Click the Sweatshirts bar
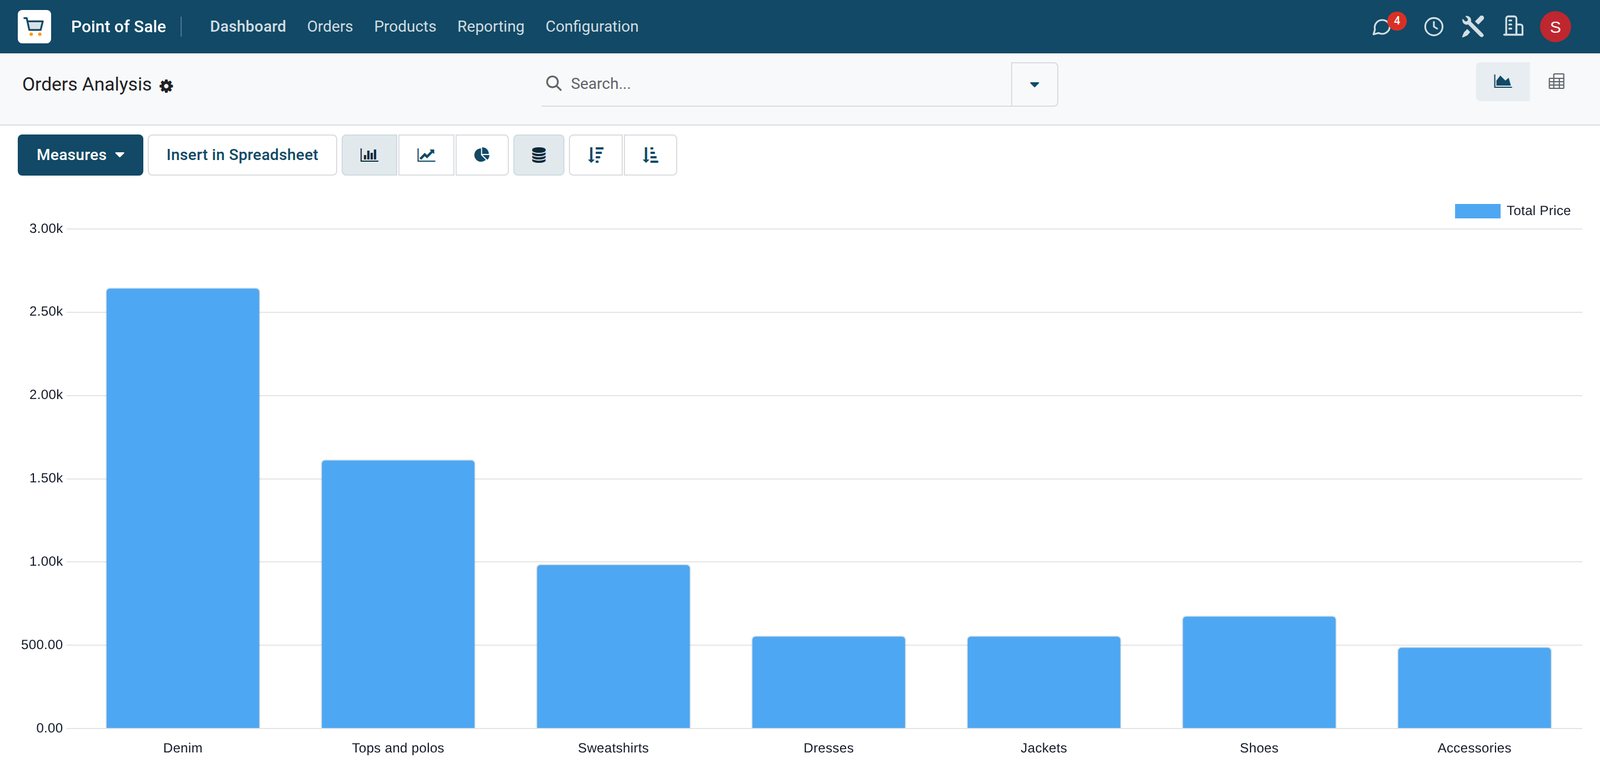Viewport: 1600px width, 777px height. pyautogui.click(x=613, y=646)
